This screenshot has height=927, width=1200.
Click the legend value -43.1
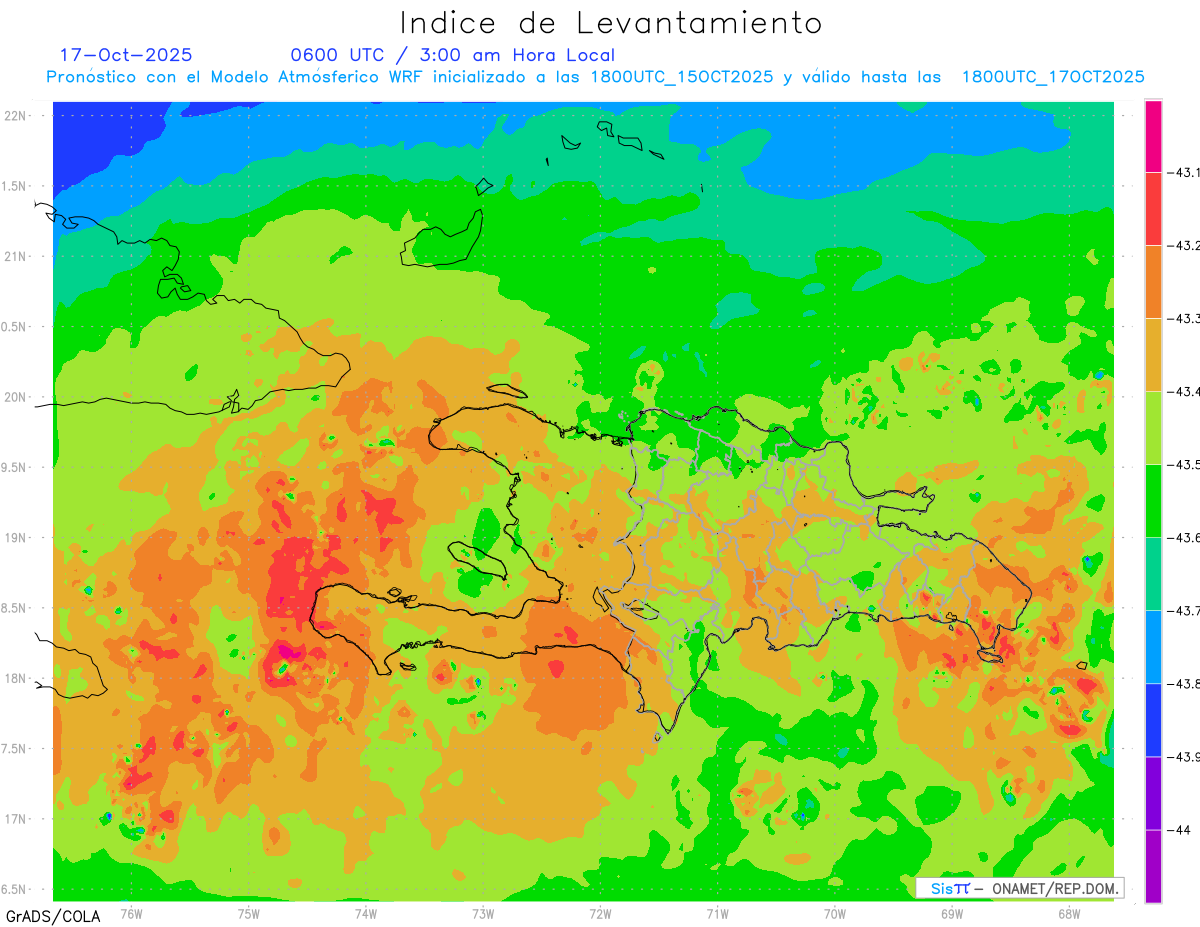[1183, 173]
